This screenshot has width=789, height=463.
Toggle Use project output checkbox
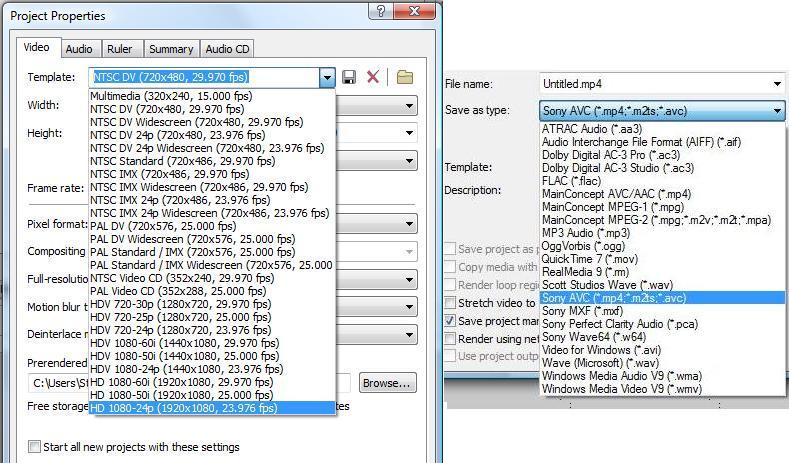click(450, 356)
